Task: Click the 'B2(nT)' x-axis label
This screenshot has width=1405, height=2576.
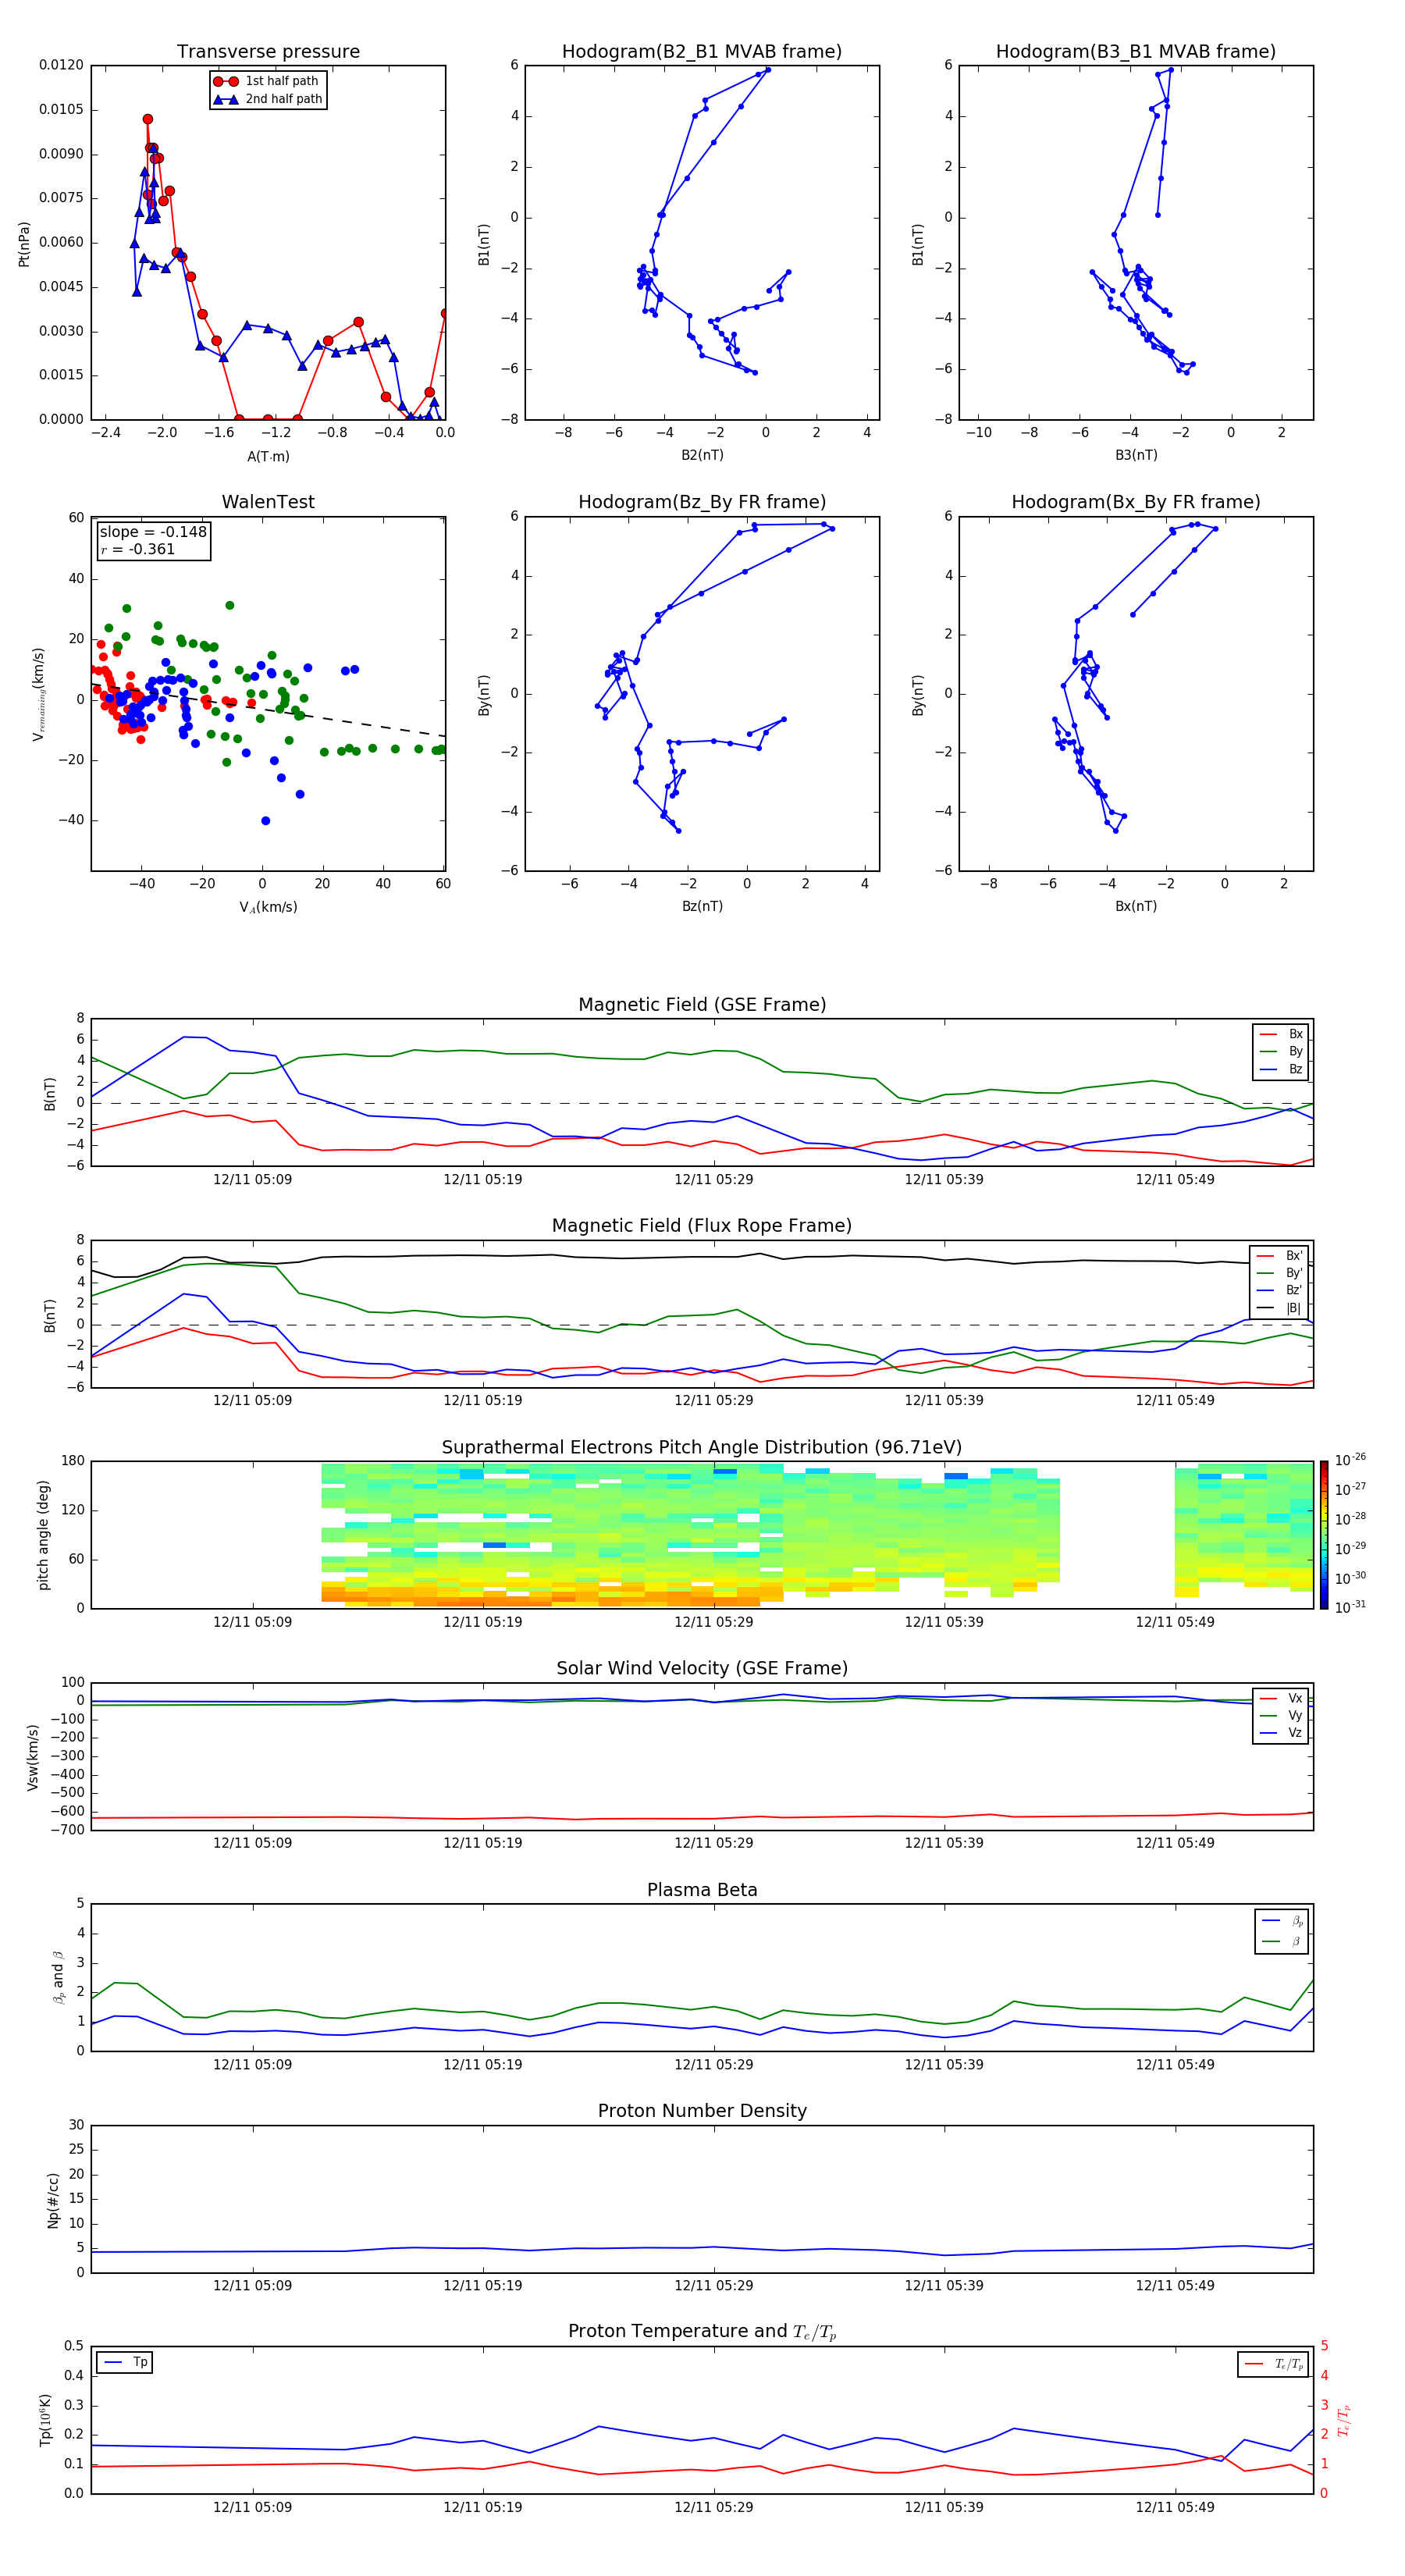Action: (x=702, y=455)
